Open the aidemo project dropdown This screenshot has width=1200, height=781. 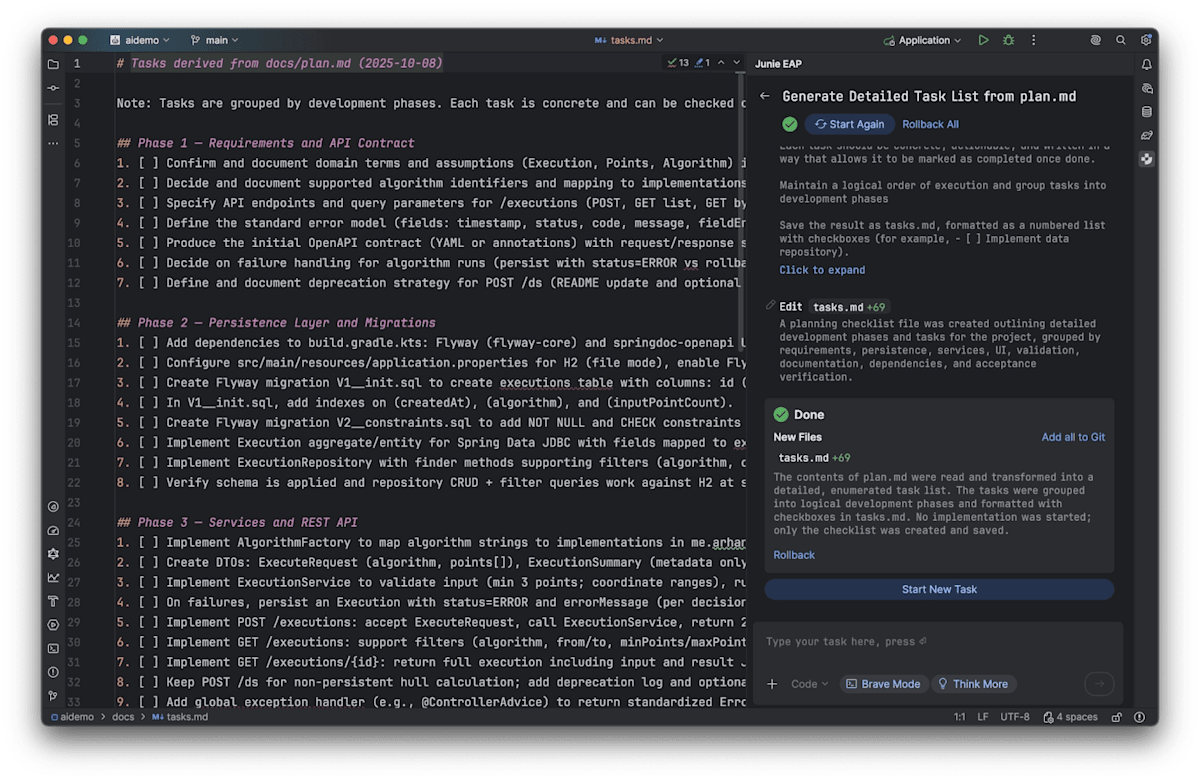pyautogui.click(x=140, y=40)
